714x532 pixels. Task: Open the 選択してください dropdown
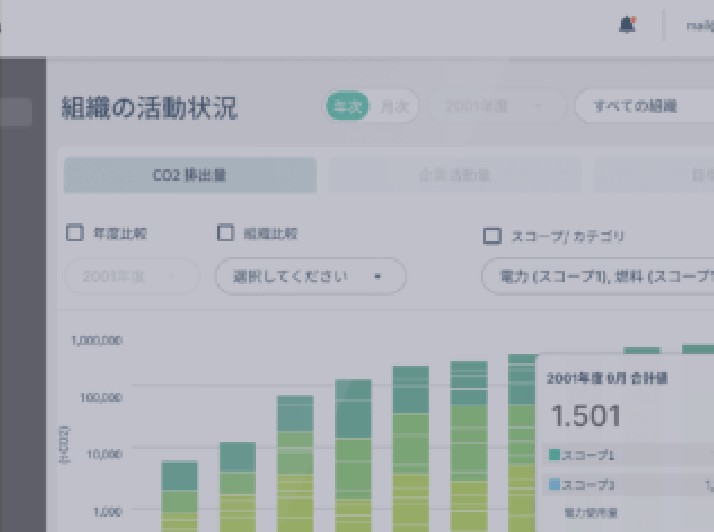point(310,276)
